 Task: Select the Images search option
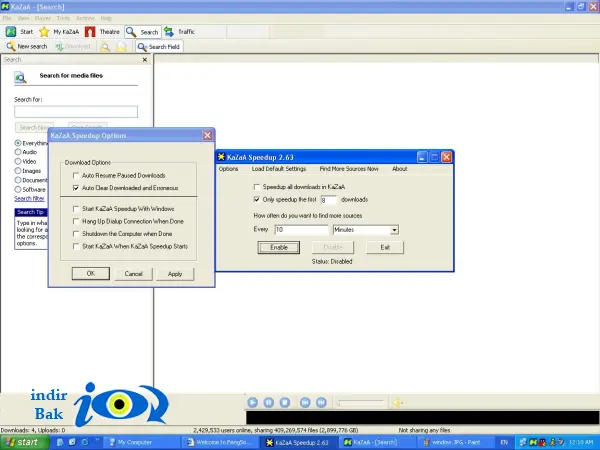tap(18, 171)
